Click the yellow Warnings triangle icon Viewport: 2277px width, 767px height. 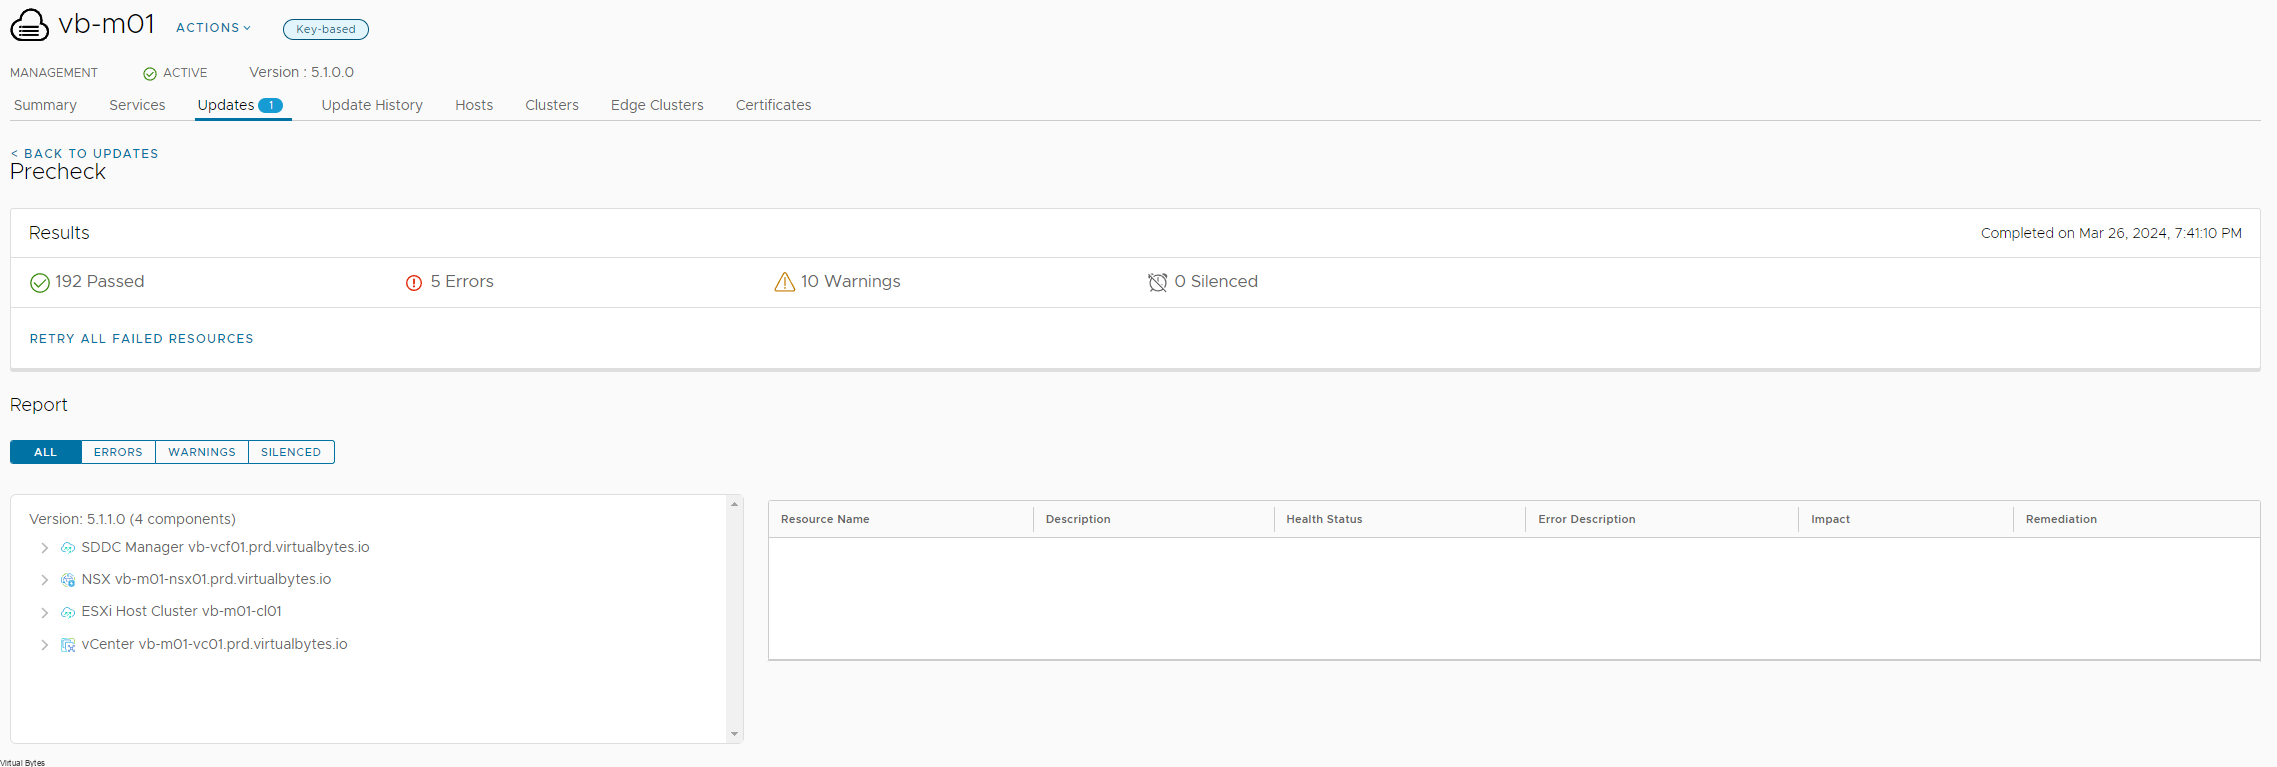[785, 282]
